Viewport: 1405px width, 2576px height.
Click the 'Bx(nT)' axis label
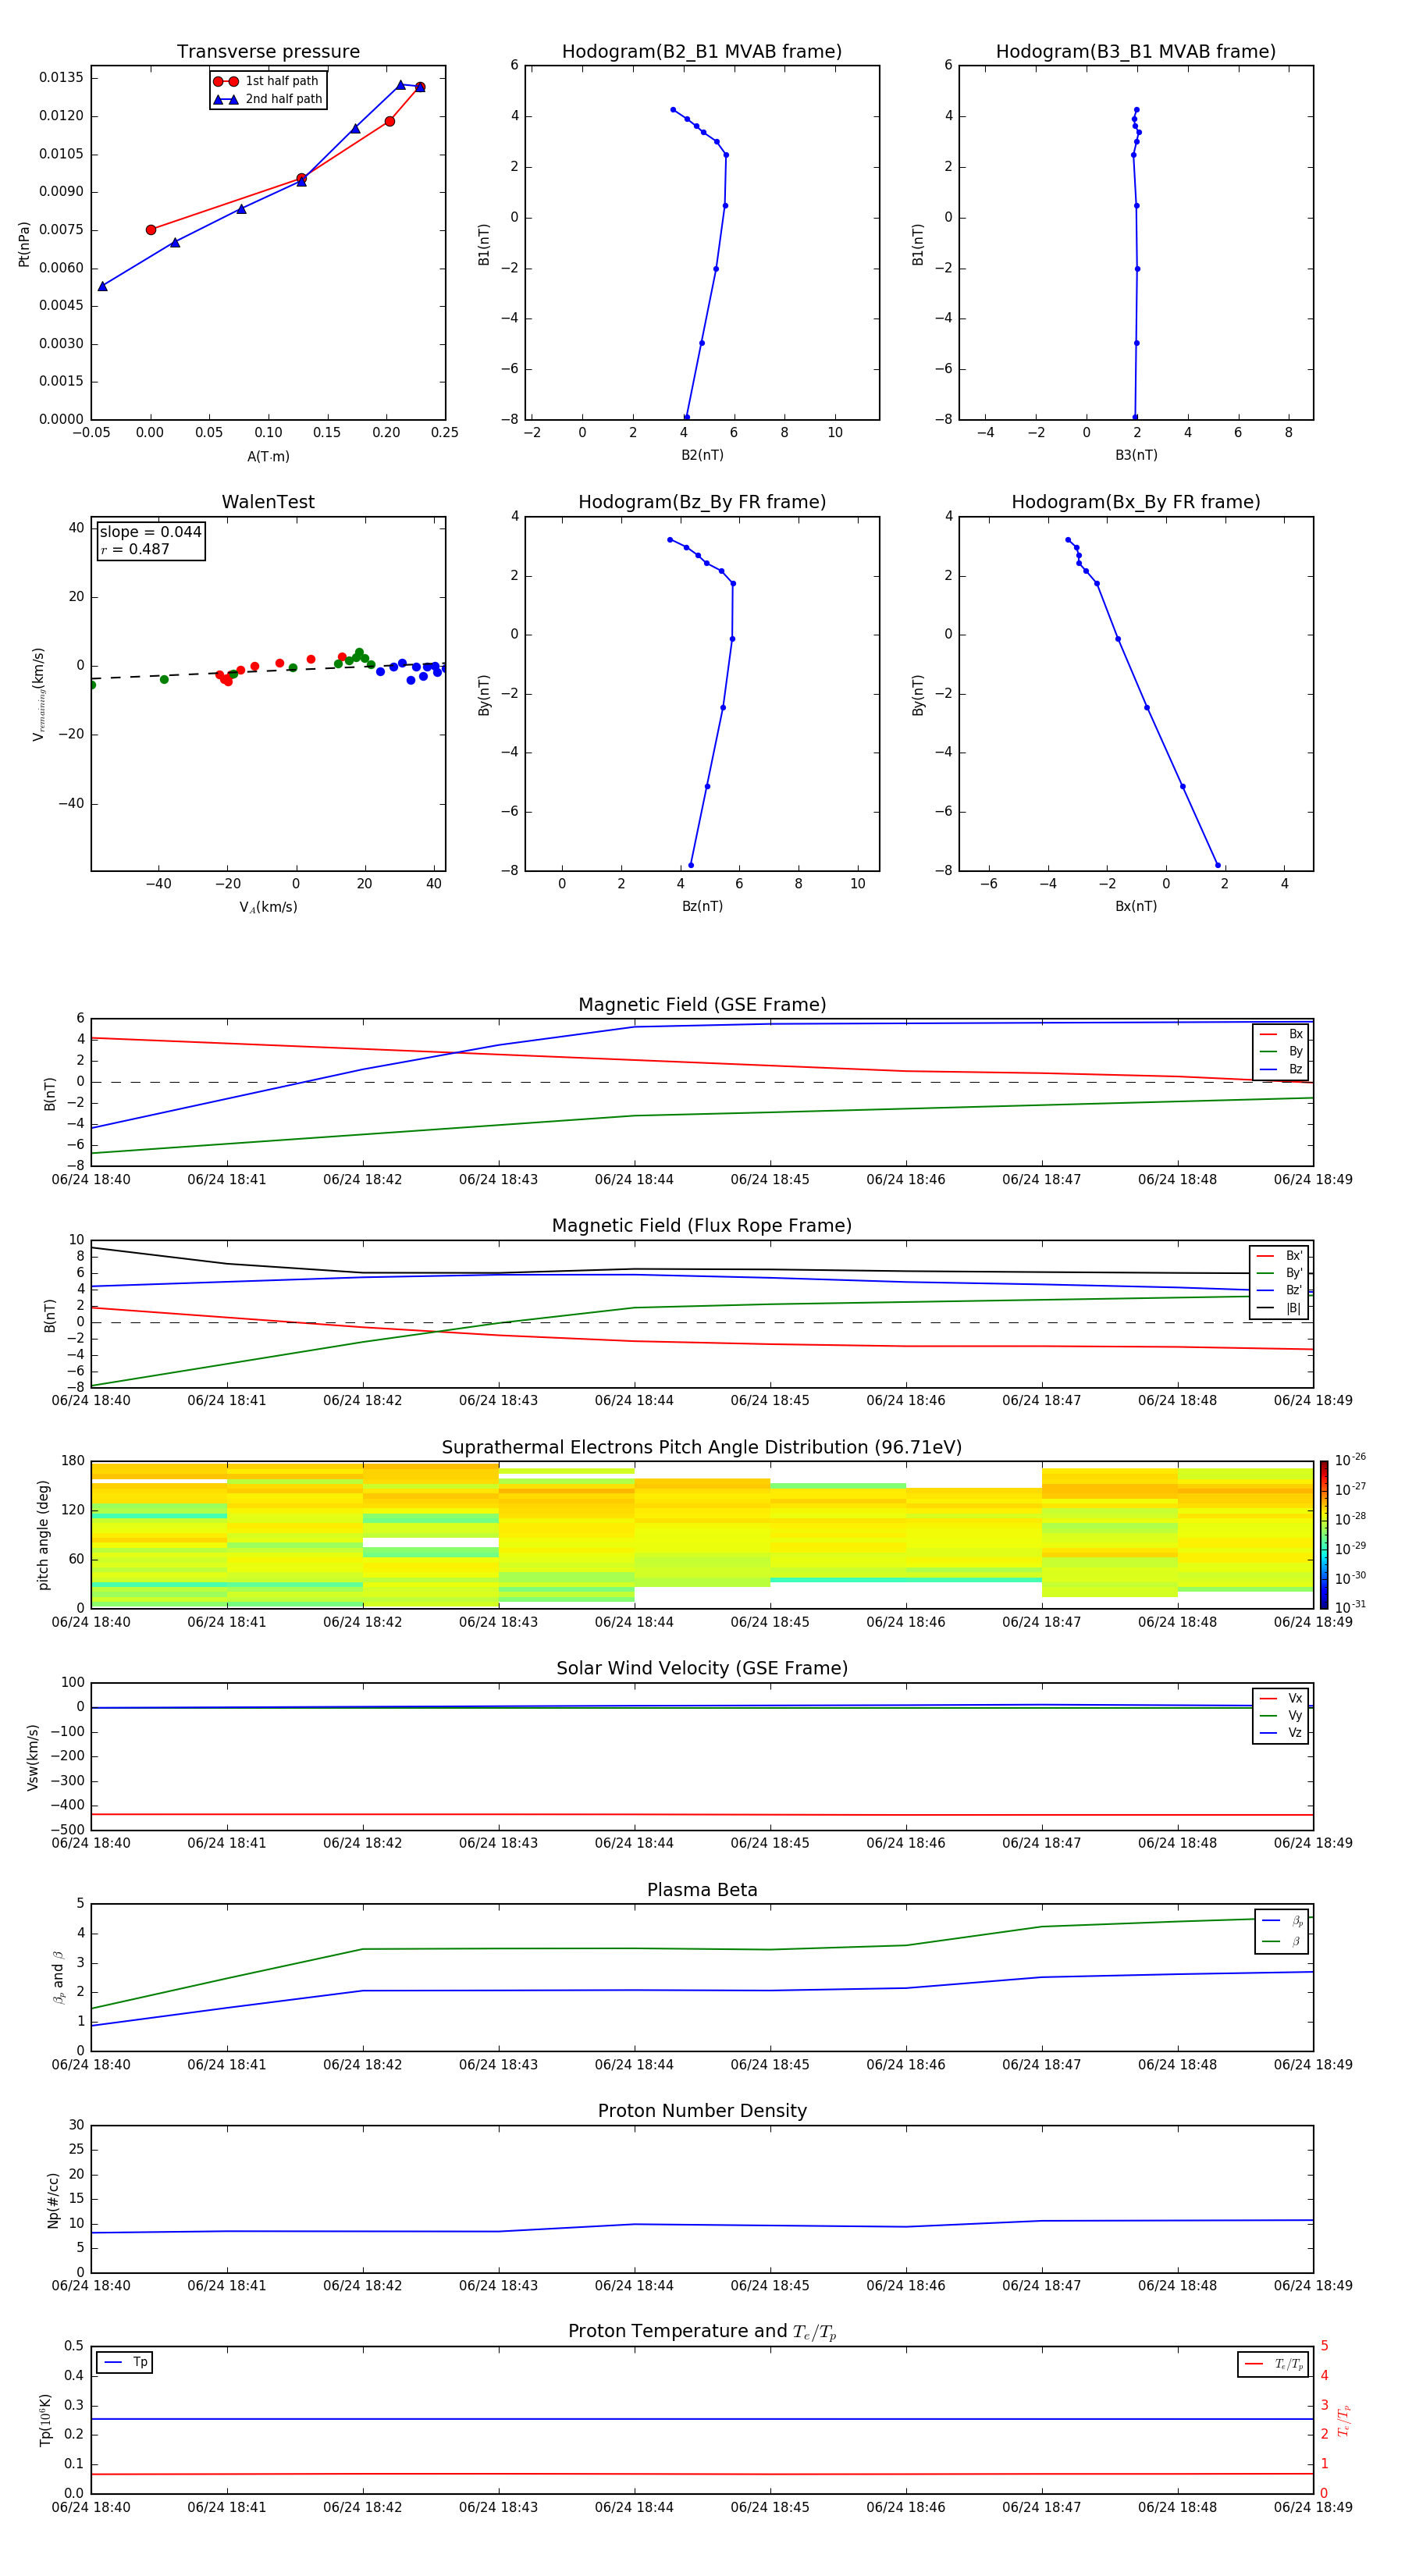coord(1136,906)
